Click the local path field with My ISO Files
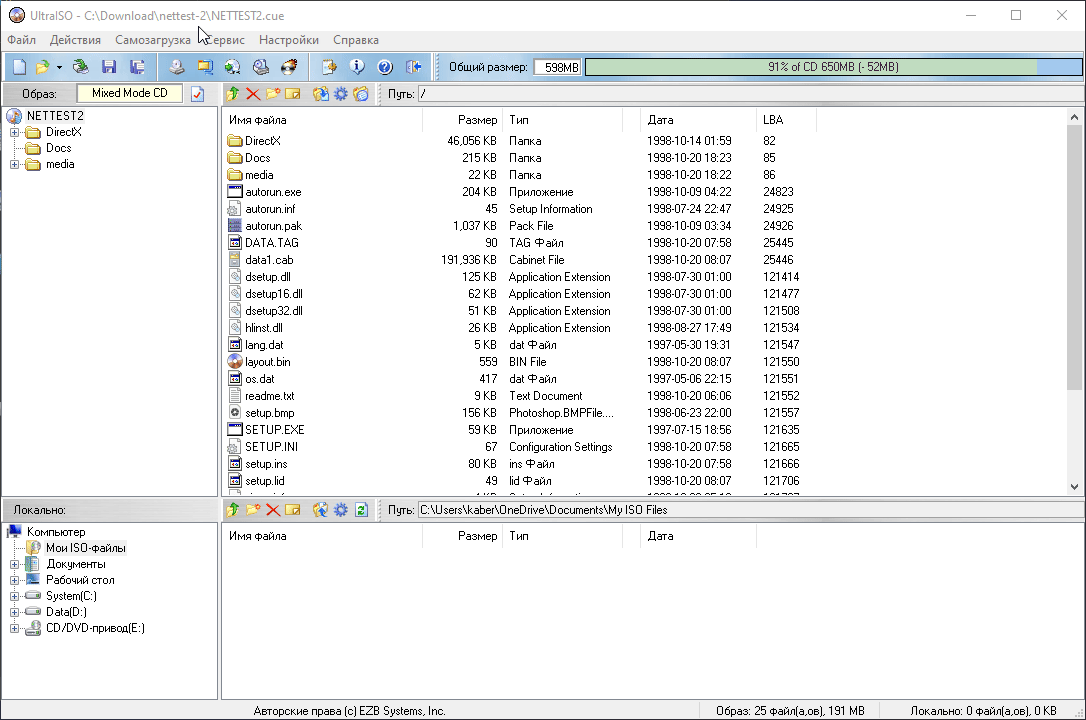This screenshot has height=720, width=1086. (750, 510)
